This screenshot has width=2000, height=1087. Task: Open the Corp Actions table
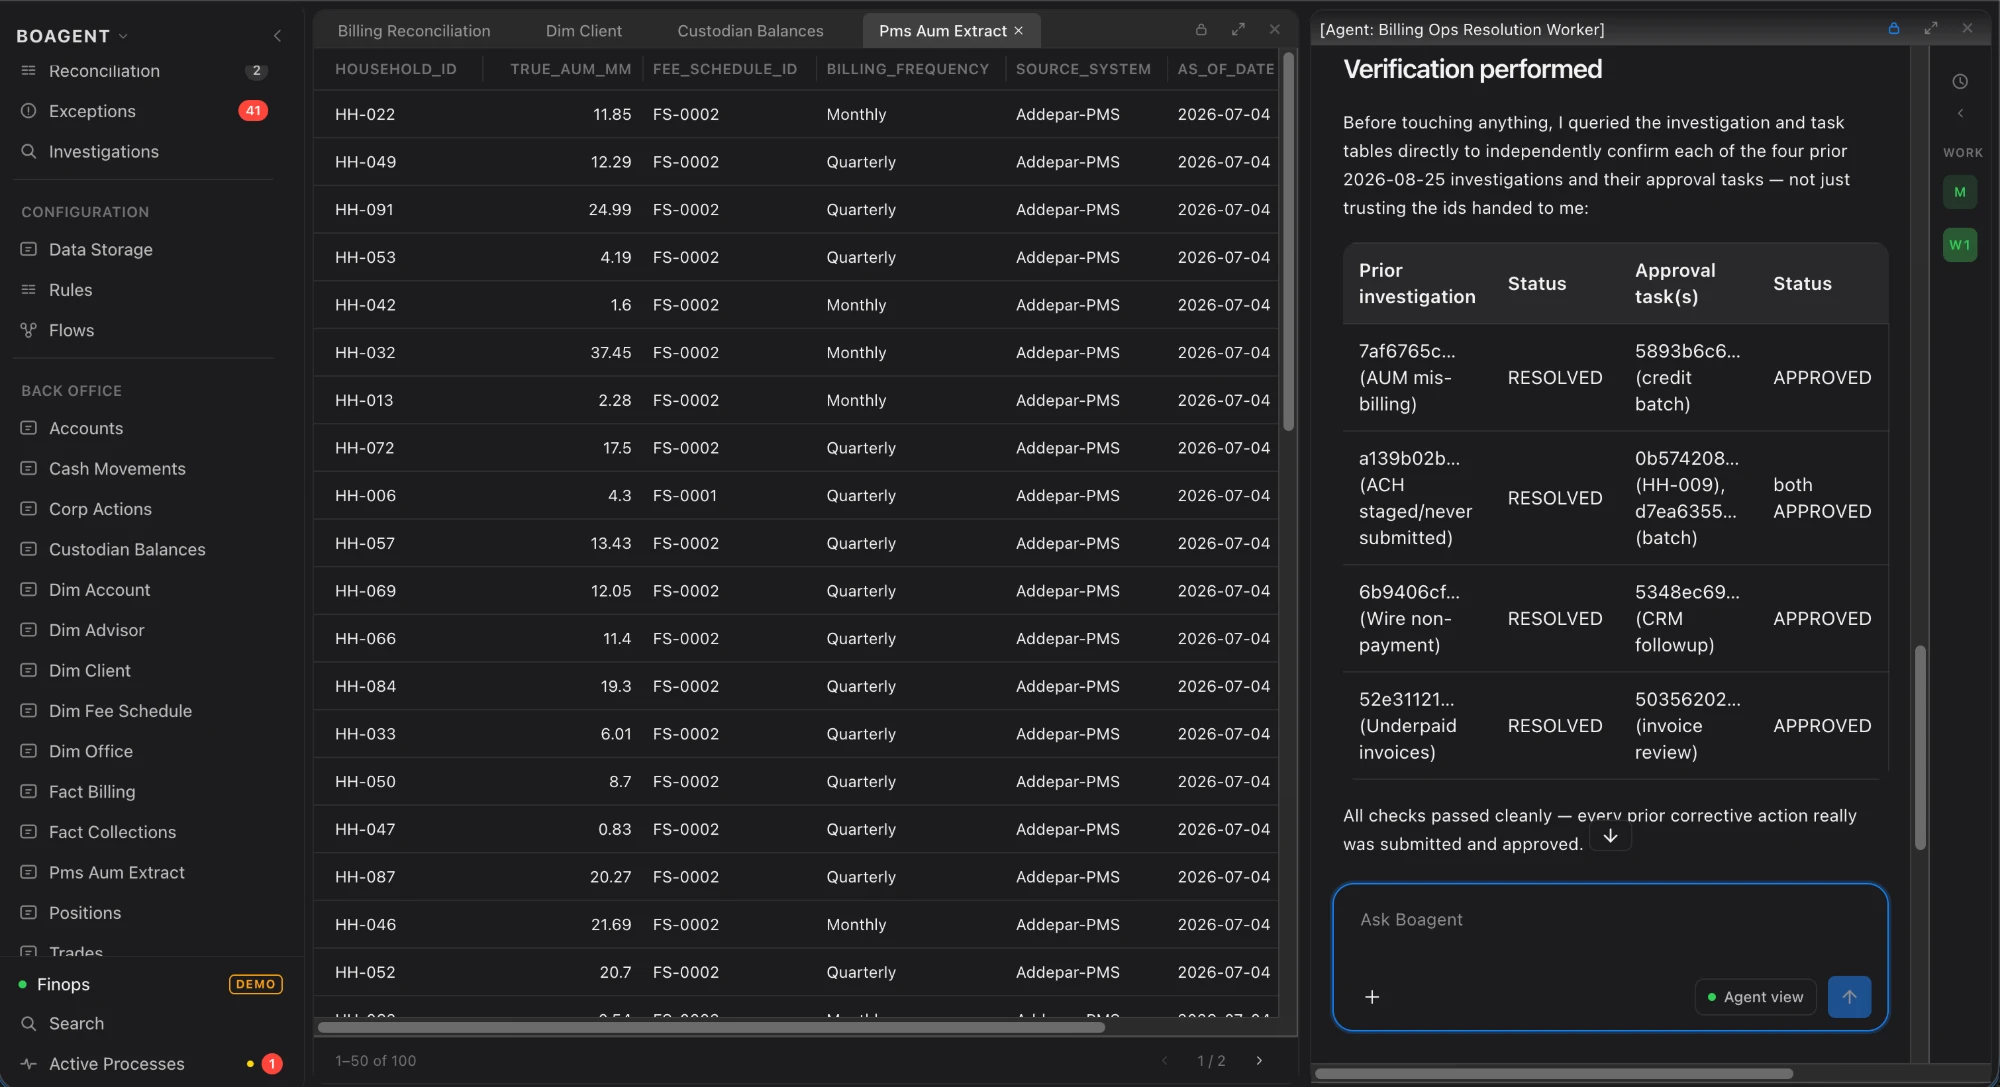(100, 509)
